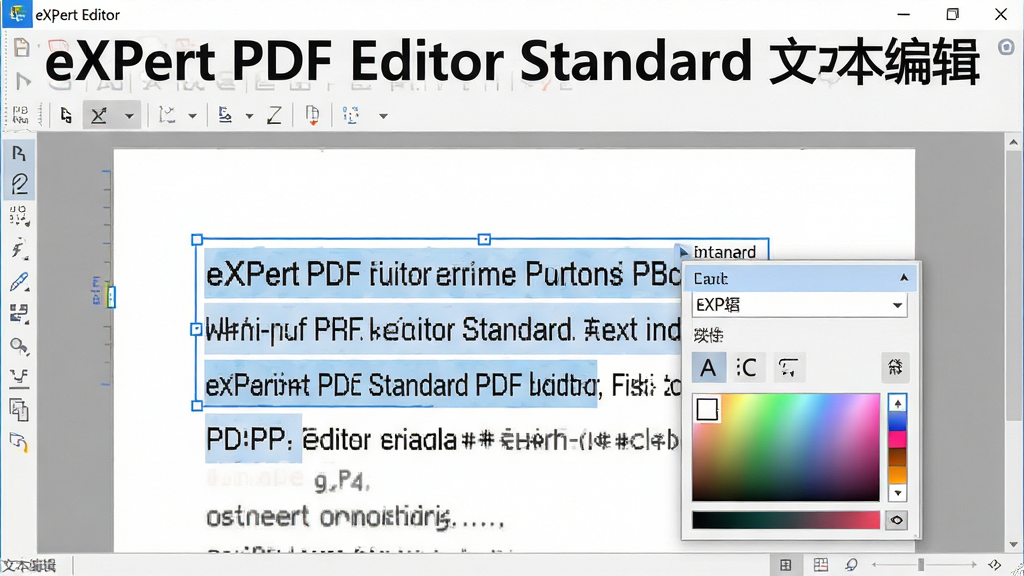This screenshot has width=1024, height=576.
Task: Choose the blue swatch in color strip
Action: (x=898, y=421)
